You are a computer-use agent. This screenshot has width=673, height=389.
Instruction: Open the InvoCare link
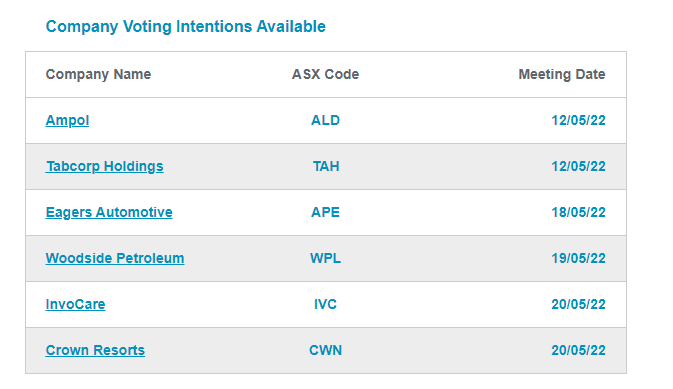76,304
